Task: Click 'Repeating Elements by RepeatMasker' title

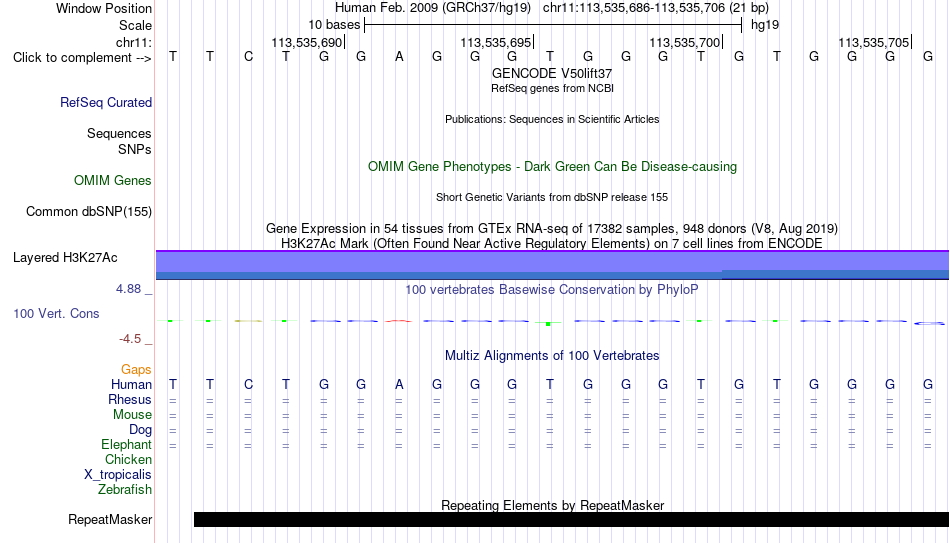Action: coord(552,505)
